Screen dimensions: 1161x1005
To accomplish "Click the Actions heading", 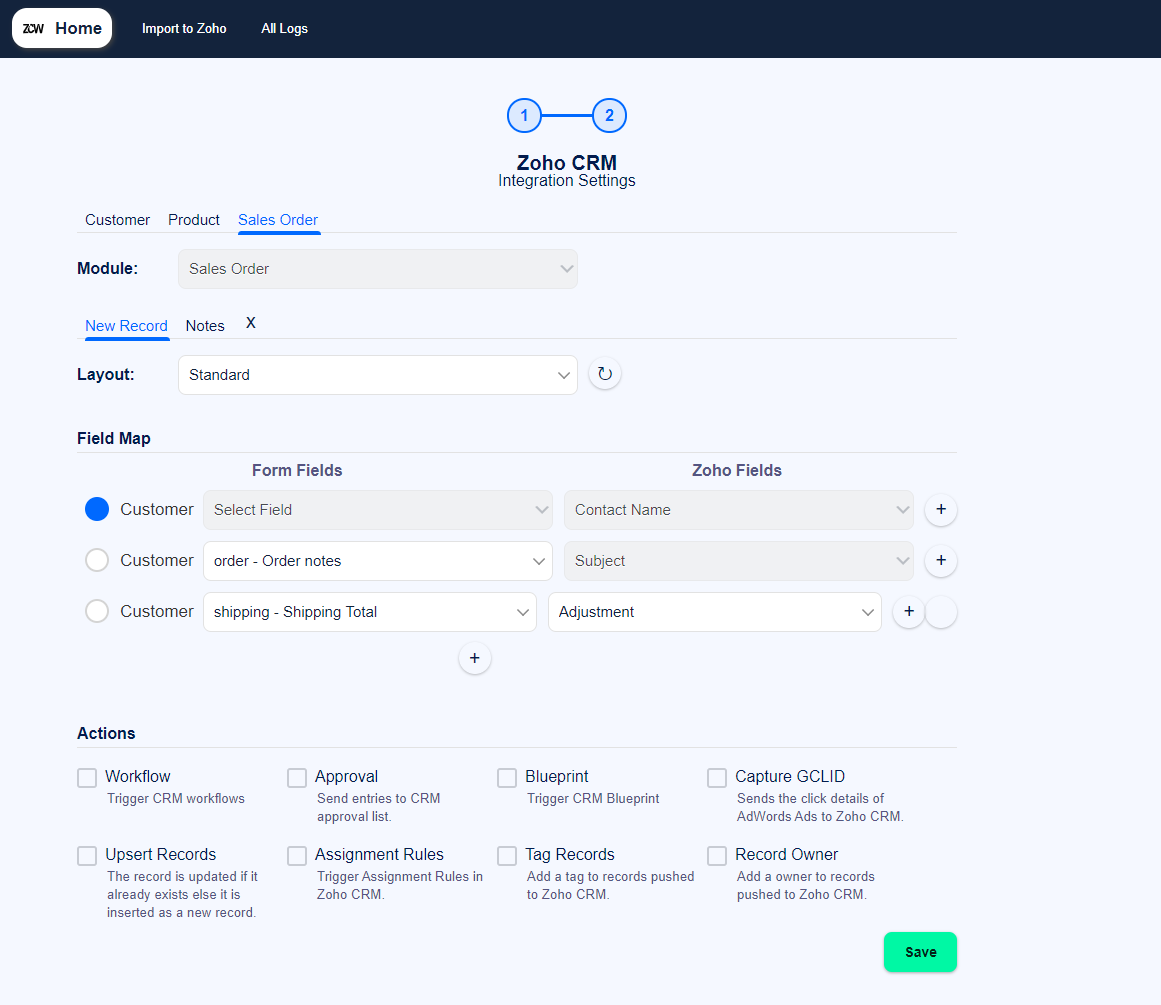I will click(x=107, y=733).
